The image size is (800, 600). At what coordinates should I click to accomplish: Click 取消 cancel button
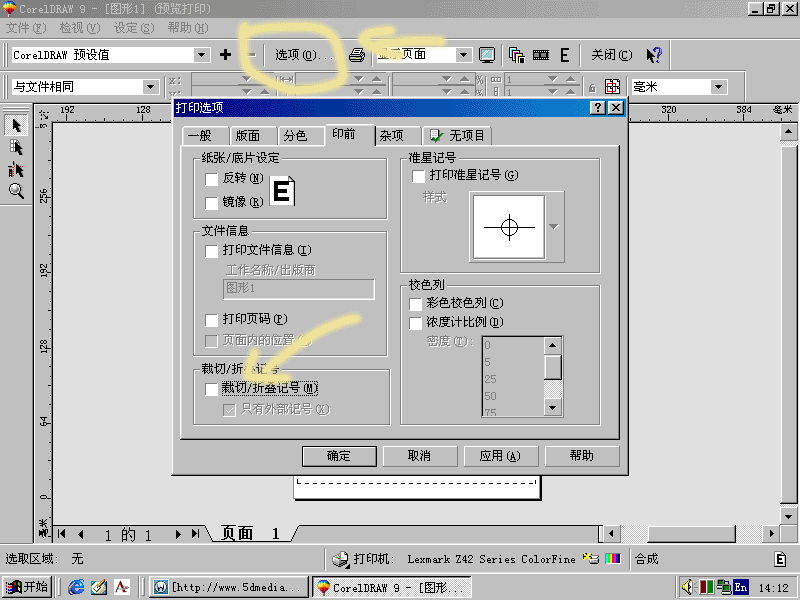tap(419, 456)
